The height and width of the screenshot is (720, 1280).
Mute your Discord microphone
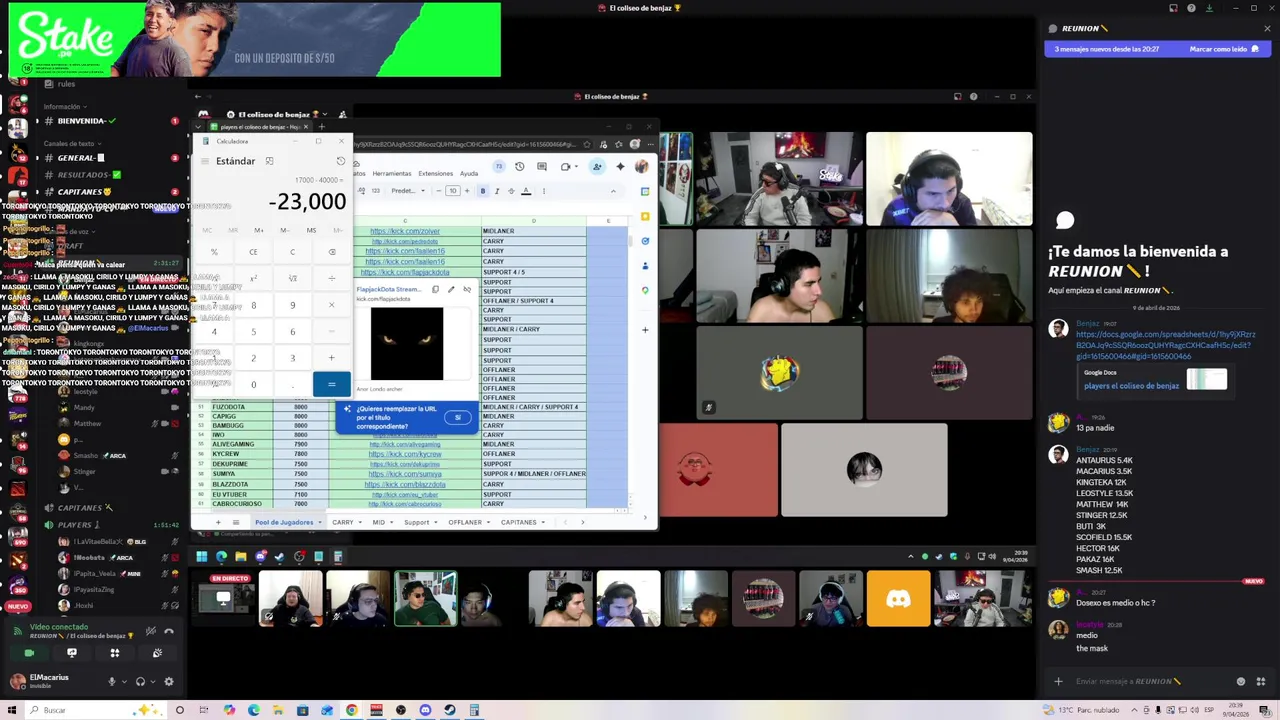click(x=112, y=682)
